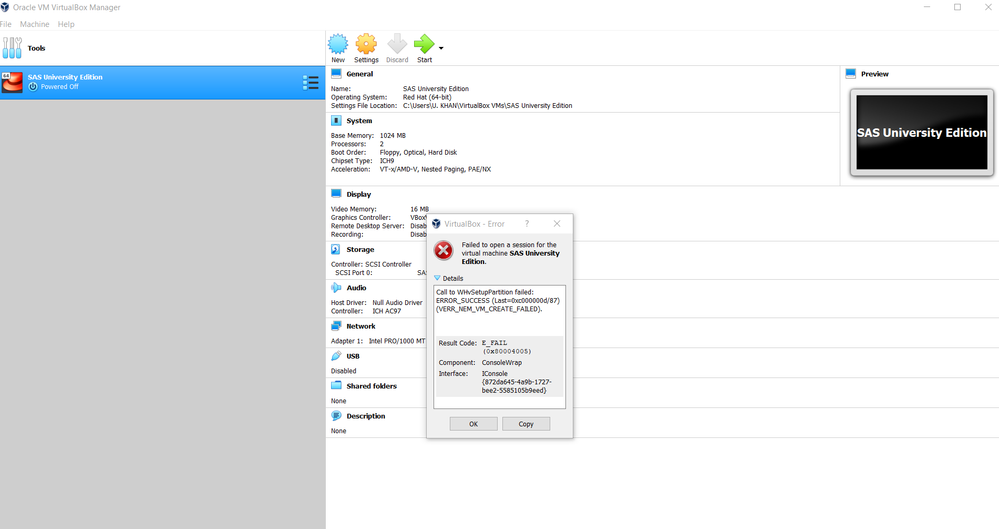Click the help question mark in dialog

527,224
